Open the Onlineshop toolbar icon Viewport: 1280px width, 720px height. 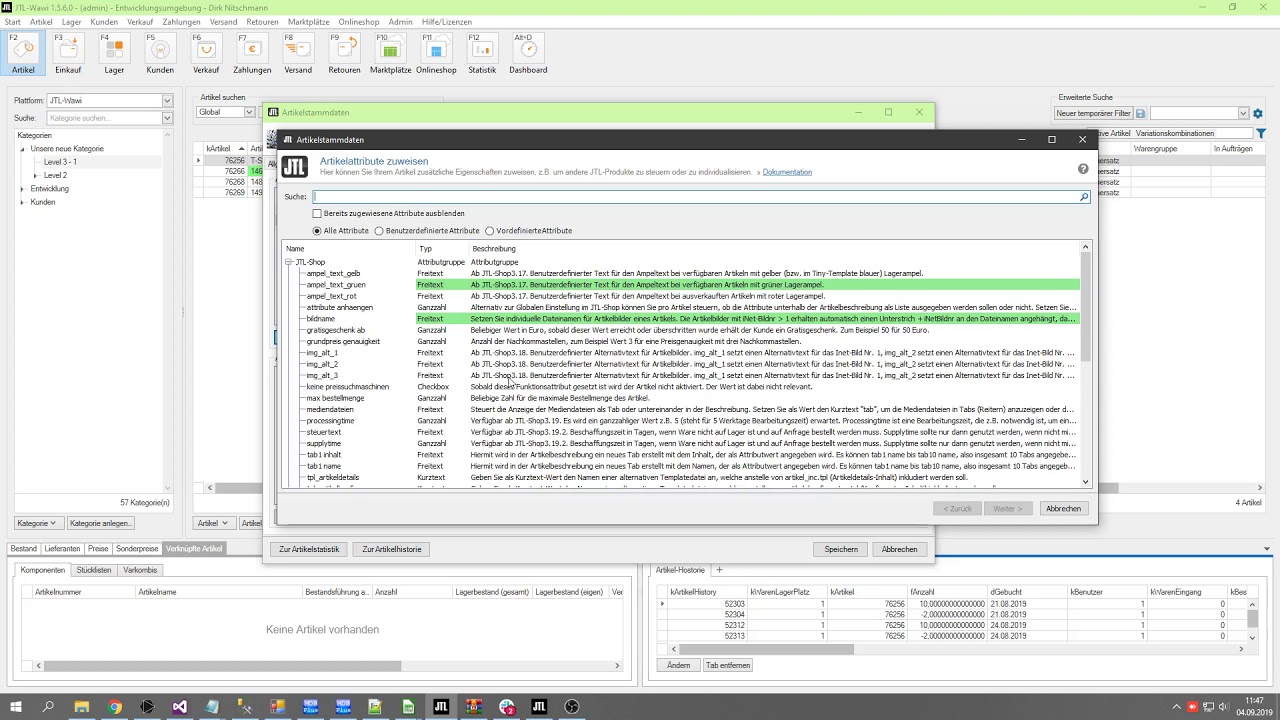point(436,54)
